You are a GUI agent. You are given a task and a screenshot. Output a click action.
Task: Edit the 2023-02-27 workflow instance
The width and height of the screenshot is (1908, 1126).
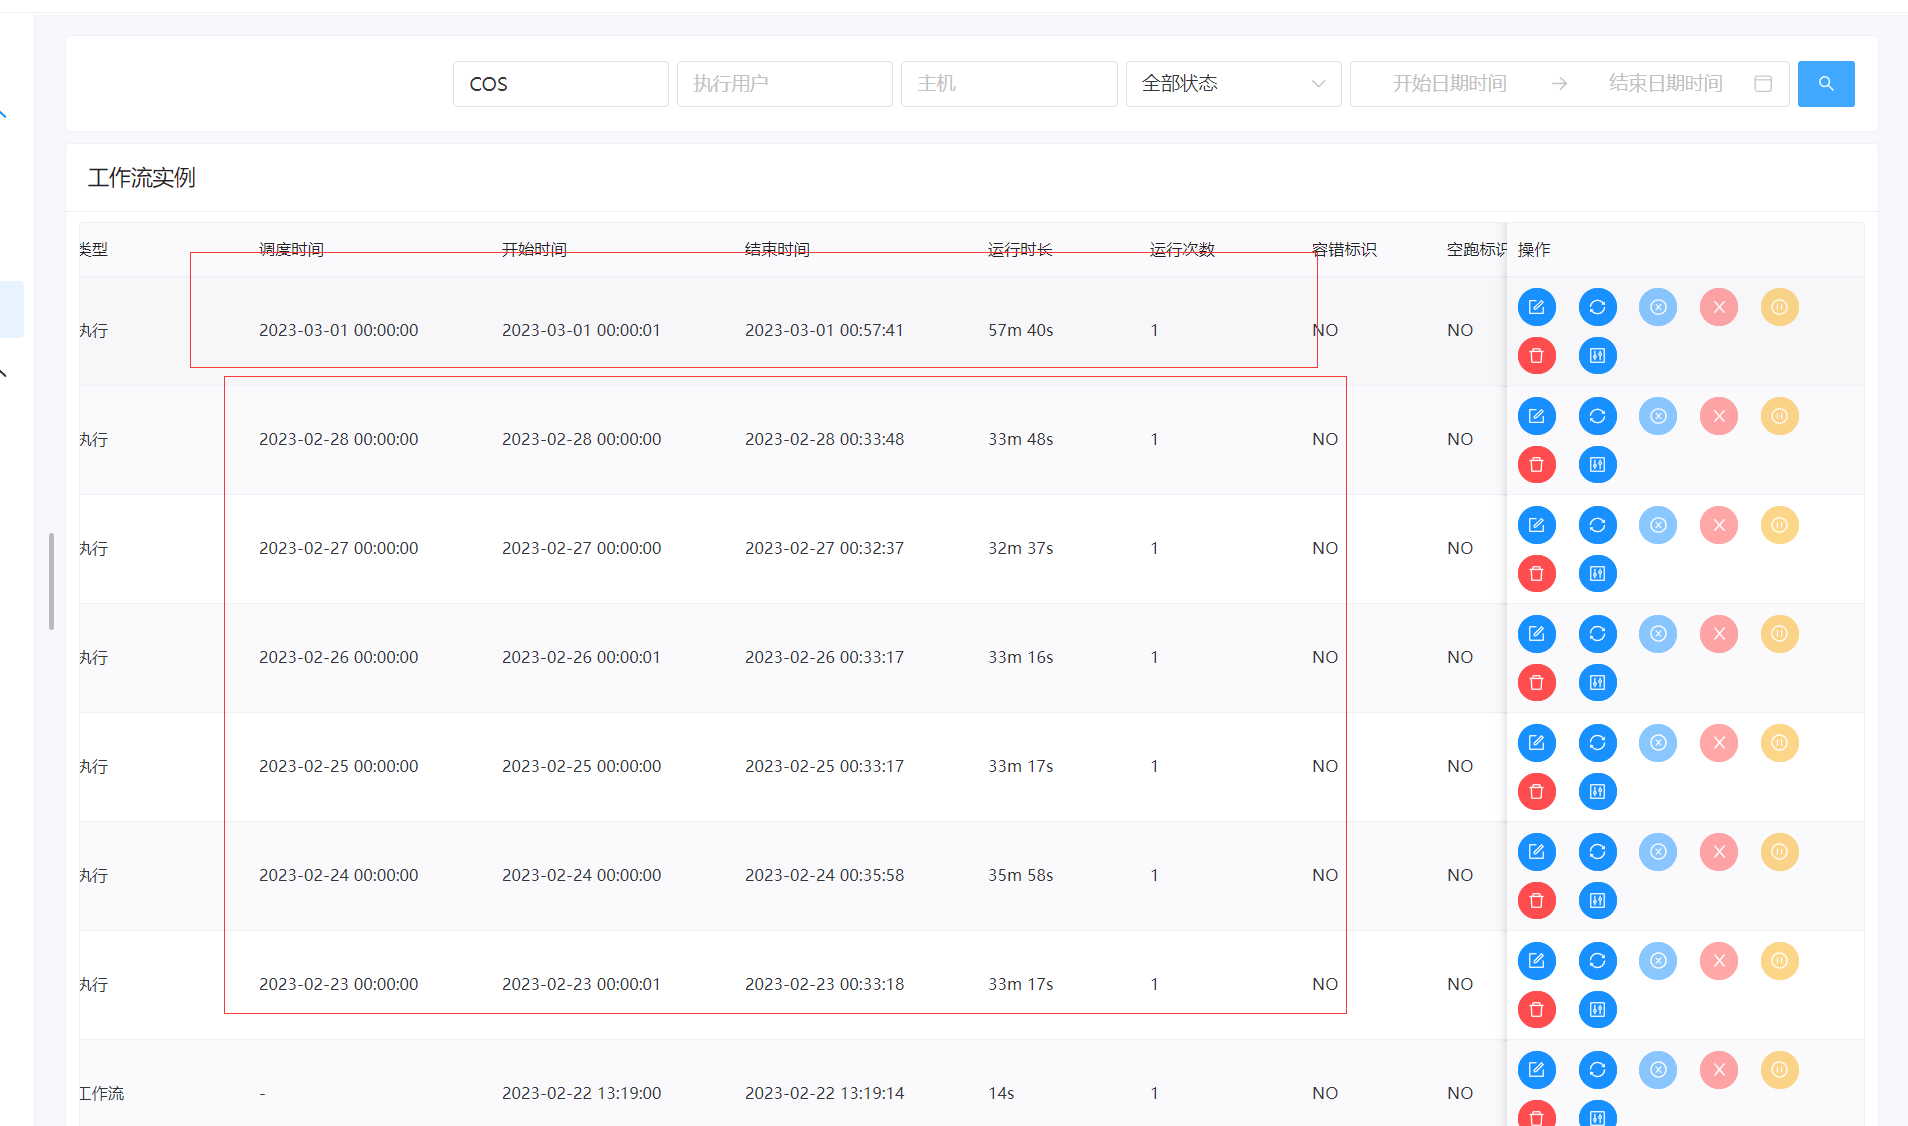[x=1536, y=525]
